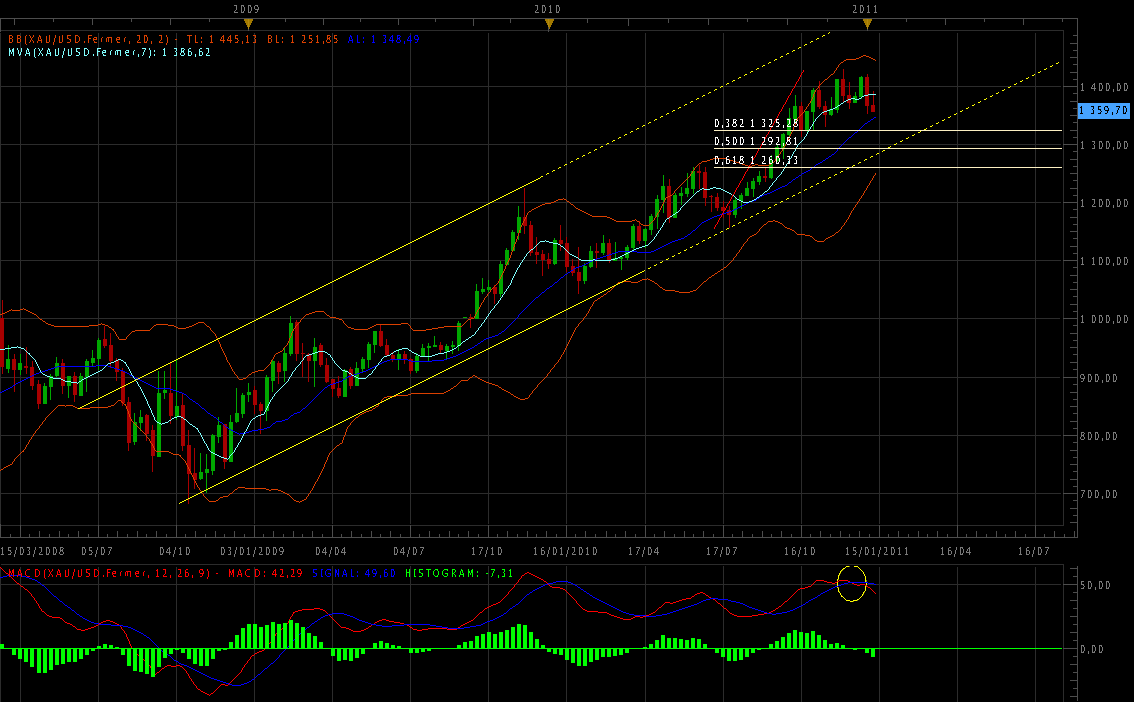Click the yellow circle annotation on MACD
Viewport: 1134px width, 702px height.
pos(851,583)
